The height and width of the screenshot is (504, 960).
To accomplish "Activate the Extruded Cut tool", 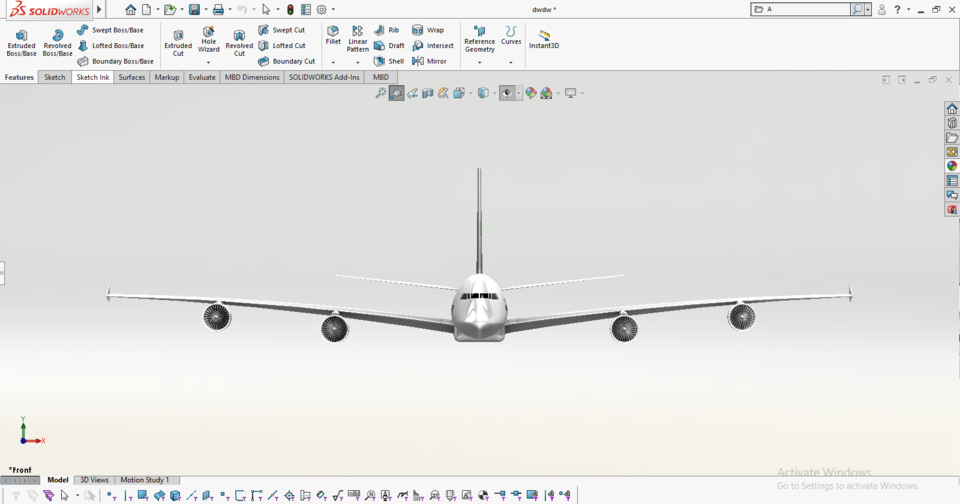I will (x=178, y=43).
